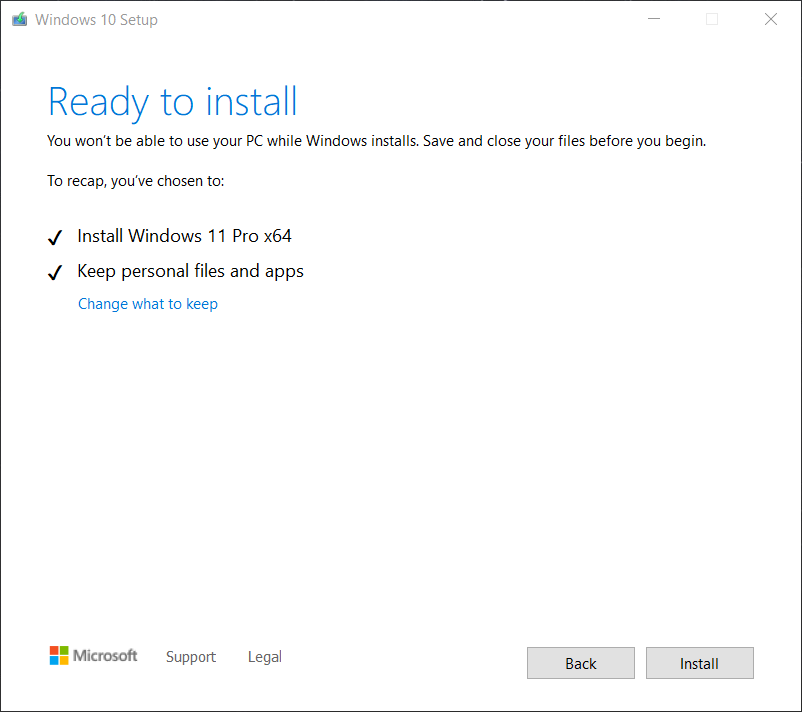Click the checkmark beside Keep personal files
The width and height of the screenshot is (802, 712).
pyautogui.click(x=55, y=272)
